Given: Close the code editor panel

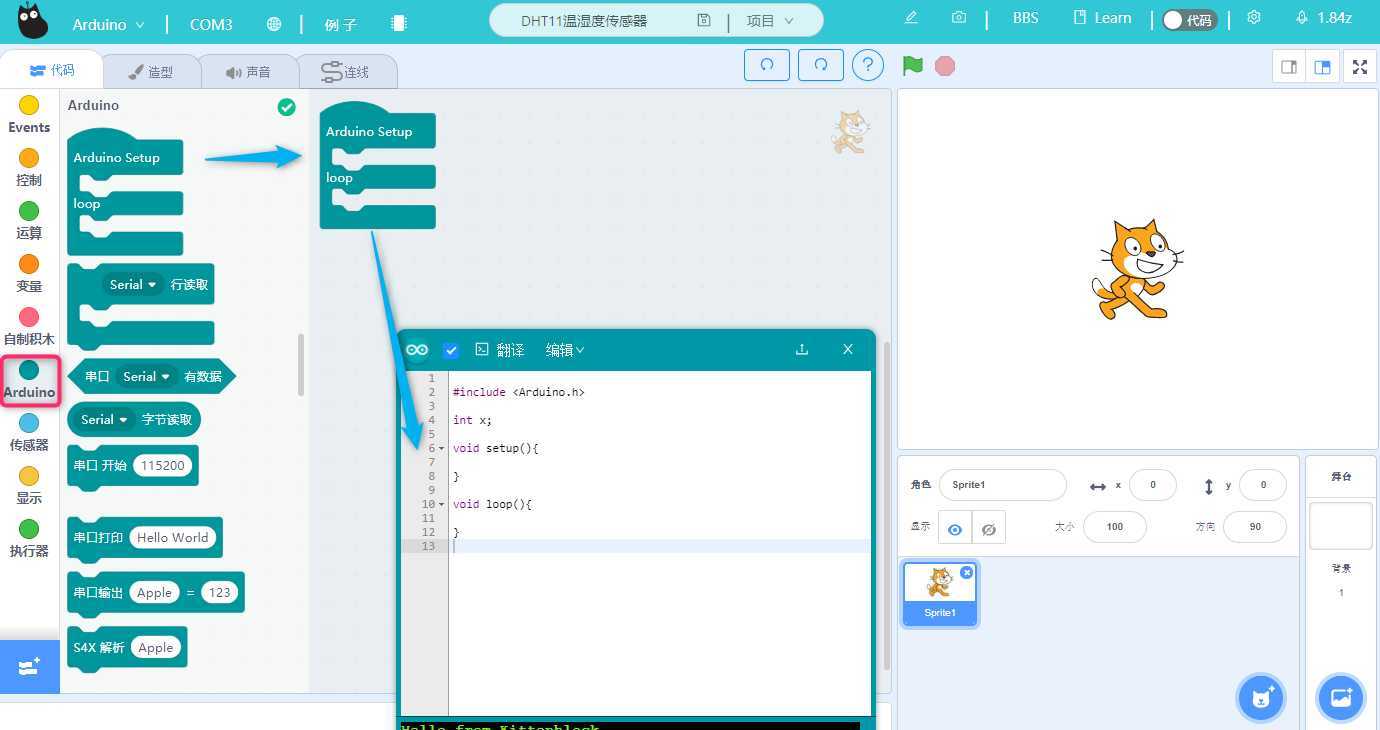Looking at the screenshot, I should [848, 349].
